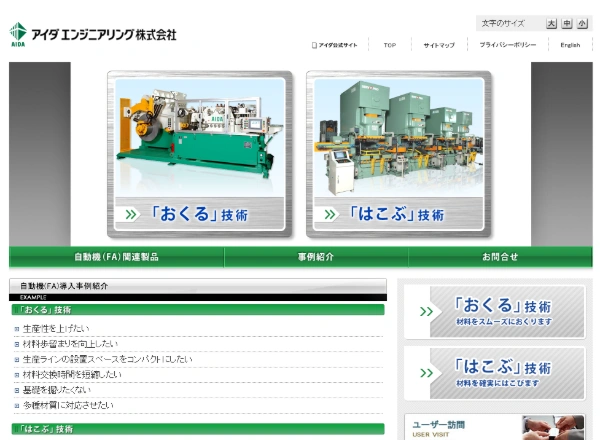Switch the site to English
This screenshot has width=600, height=440.
click(x=570, y=45)
